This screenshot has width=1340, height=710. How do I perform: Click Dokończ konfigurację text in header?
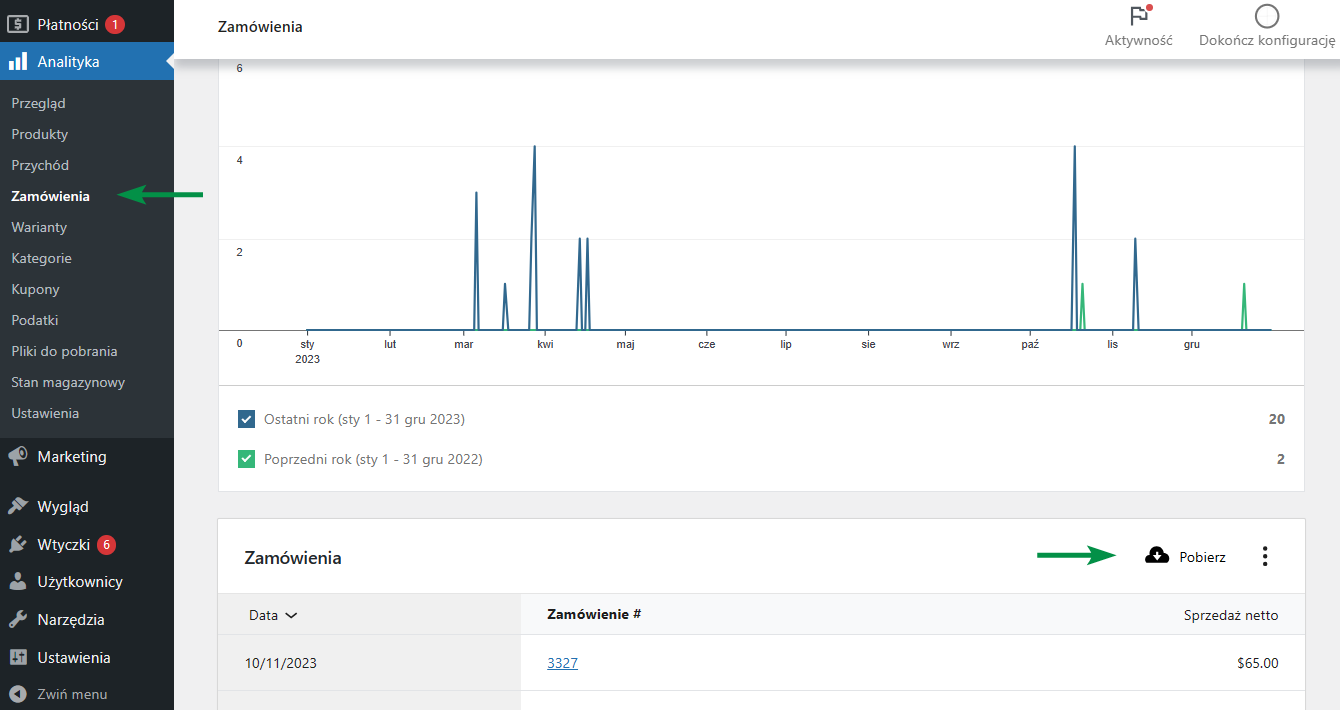click(x=1267, y=41)
